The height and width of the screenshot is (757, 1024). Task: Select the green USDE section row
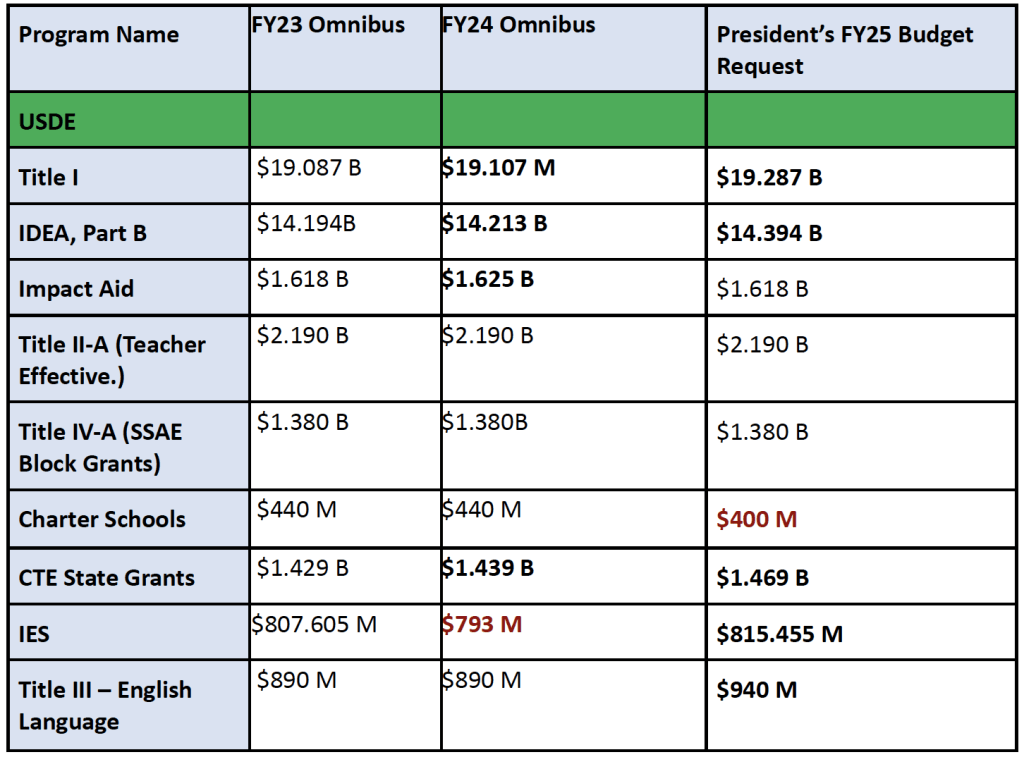512,120
